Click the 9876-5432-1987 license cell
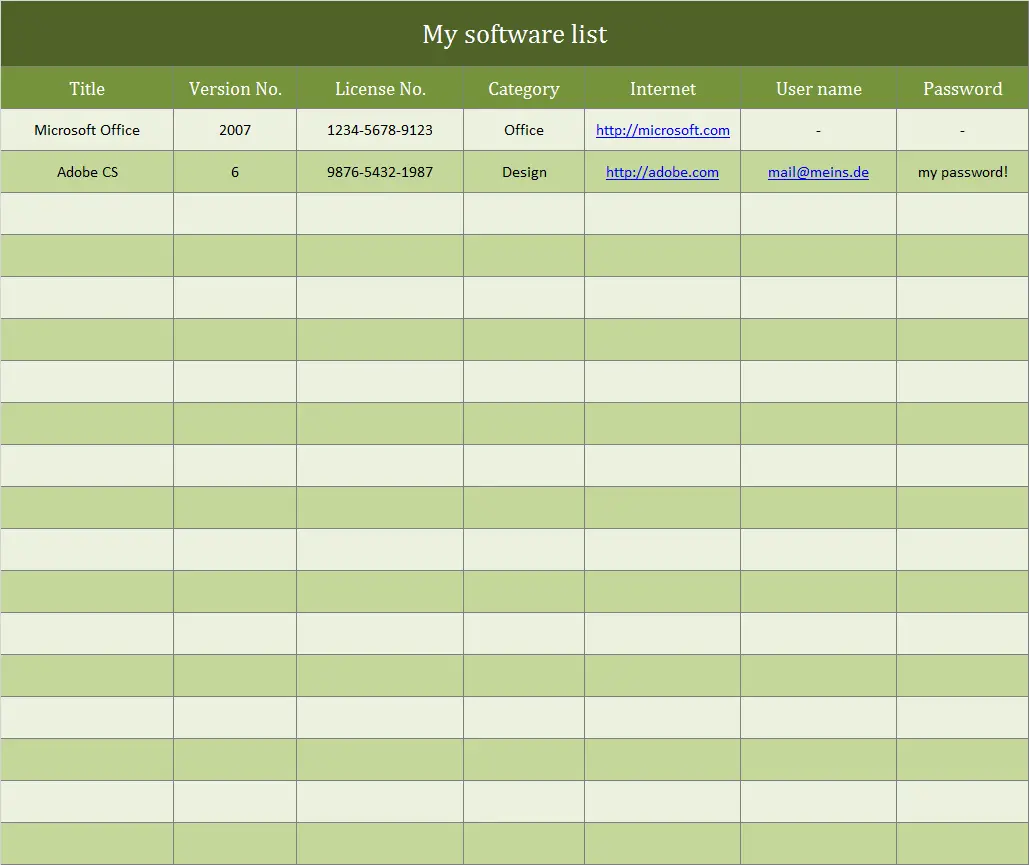 point(380,172)
